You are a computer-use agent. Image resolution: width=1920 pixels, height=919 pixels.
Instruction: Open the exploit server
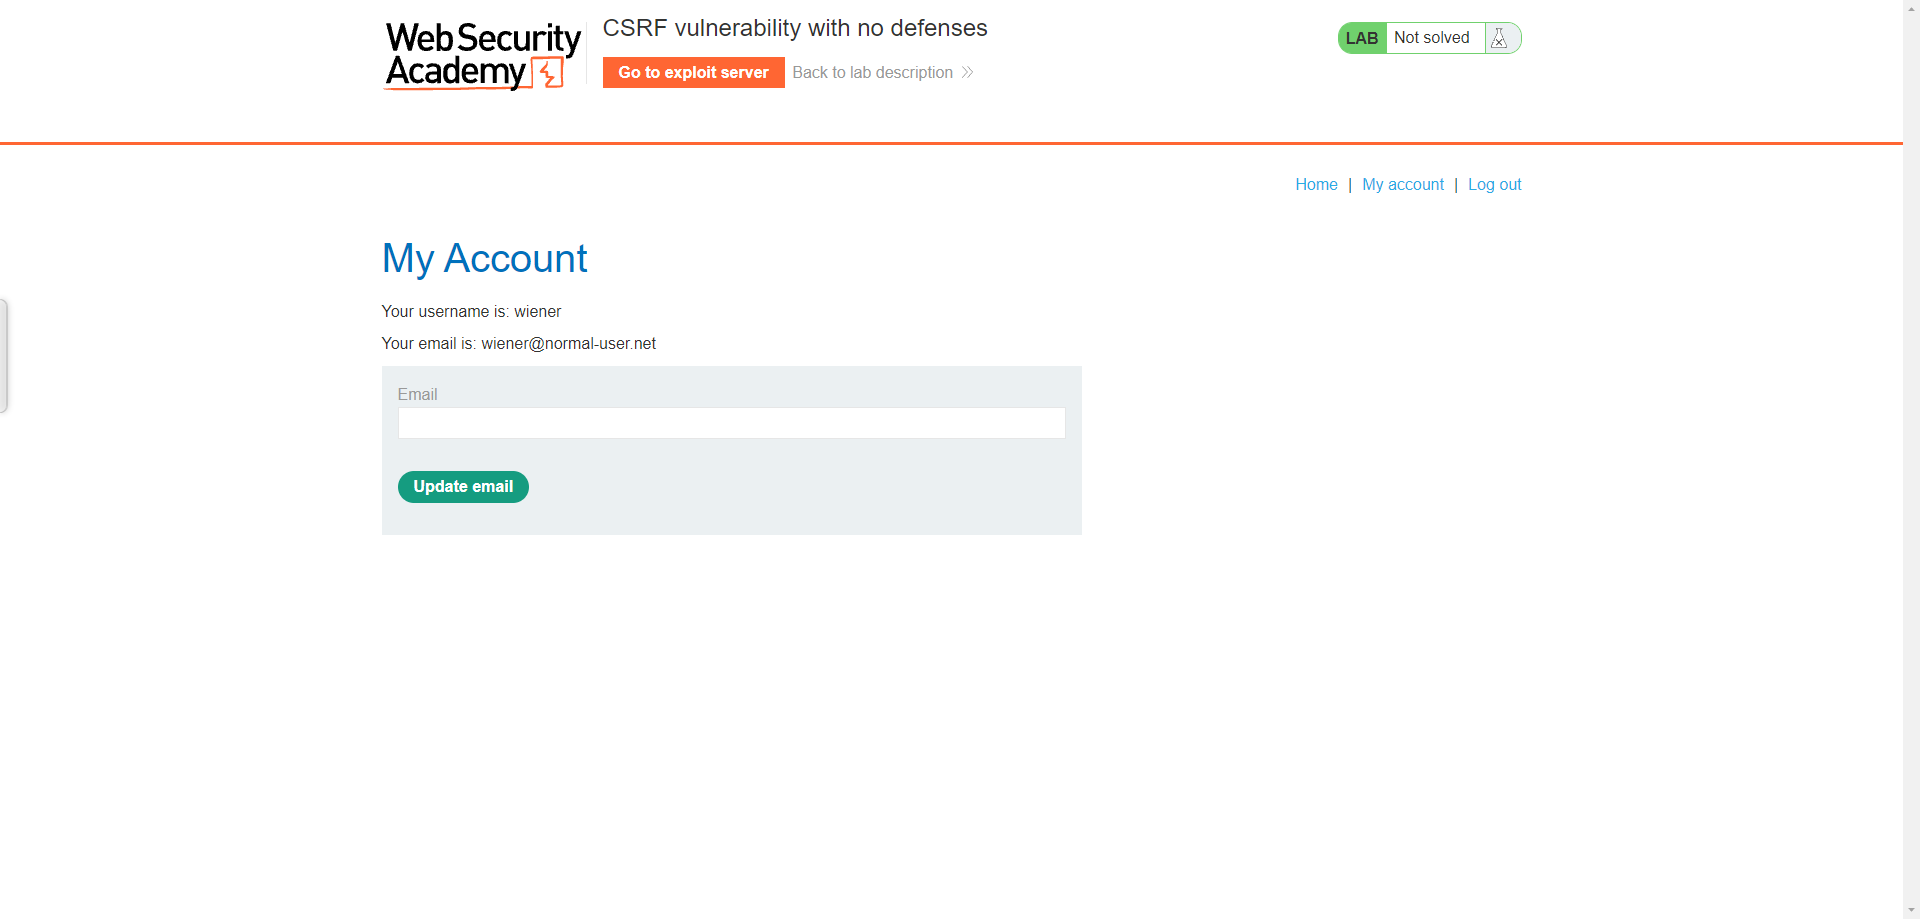(x=693, y=72)
